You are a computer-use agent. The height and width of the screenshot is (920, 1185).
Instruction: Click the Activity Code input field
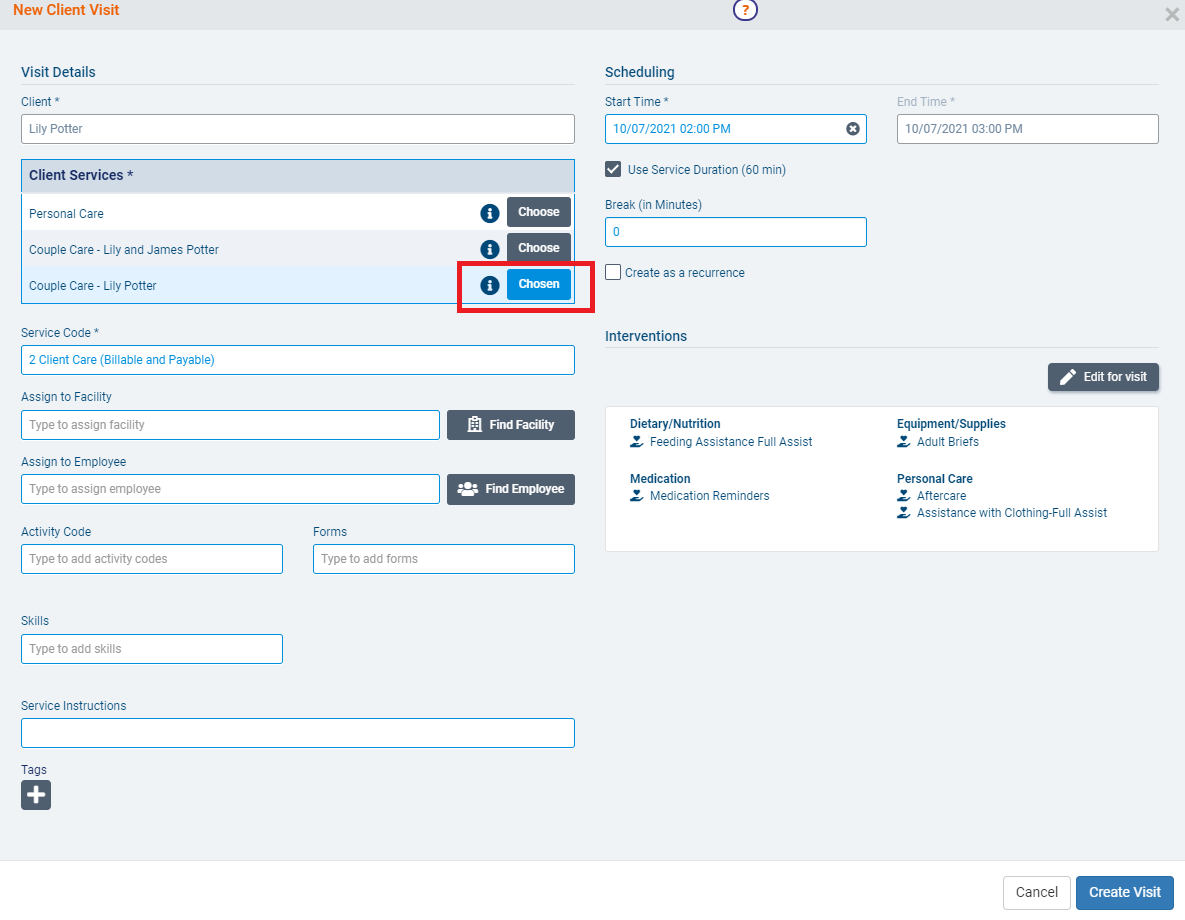point(151,559)
